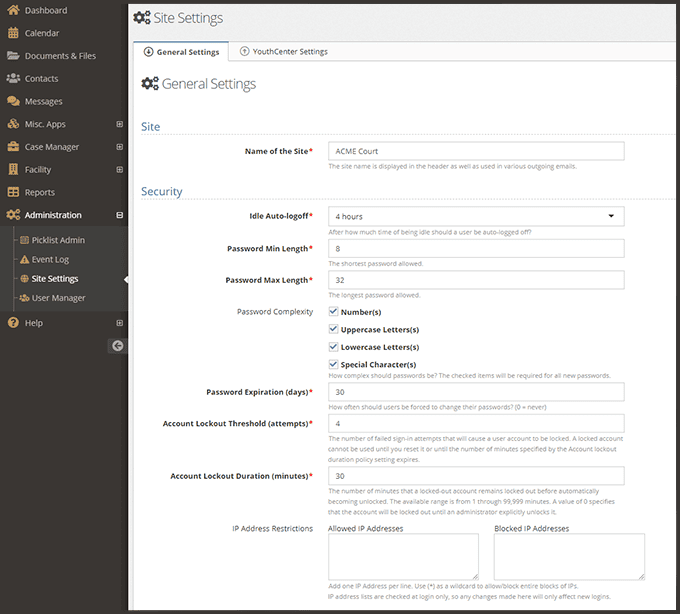The height and width of the screenshot is (614, 680).
Task: Click the Blocked IP Addresses text area
Action: coord(569,557)
